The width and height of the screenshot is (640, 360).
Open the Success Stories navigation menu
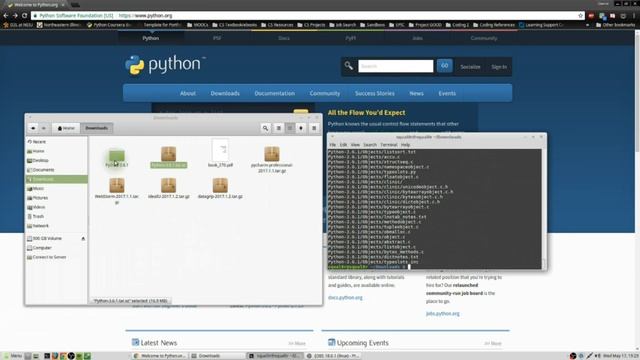click(x=375, y=93)
